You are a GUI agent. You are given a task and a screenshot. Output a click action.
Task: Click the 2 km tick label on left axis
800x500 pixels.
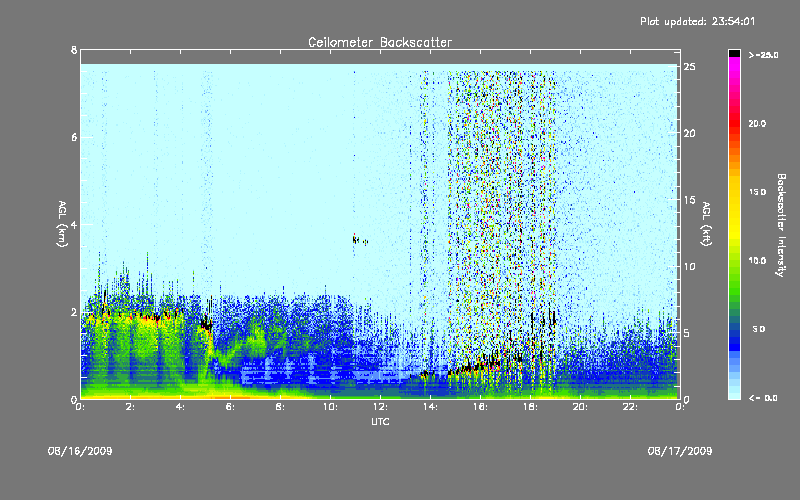[x=74, y=312]
